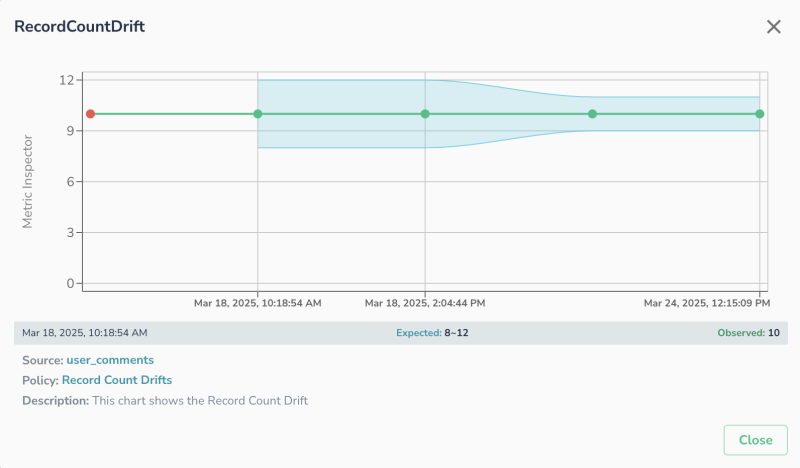Viewport: 800px width, 468px height.
Task: Click the Close button at bottom right
Action: pos(755,440)
